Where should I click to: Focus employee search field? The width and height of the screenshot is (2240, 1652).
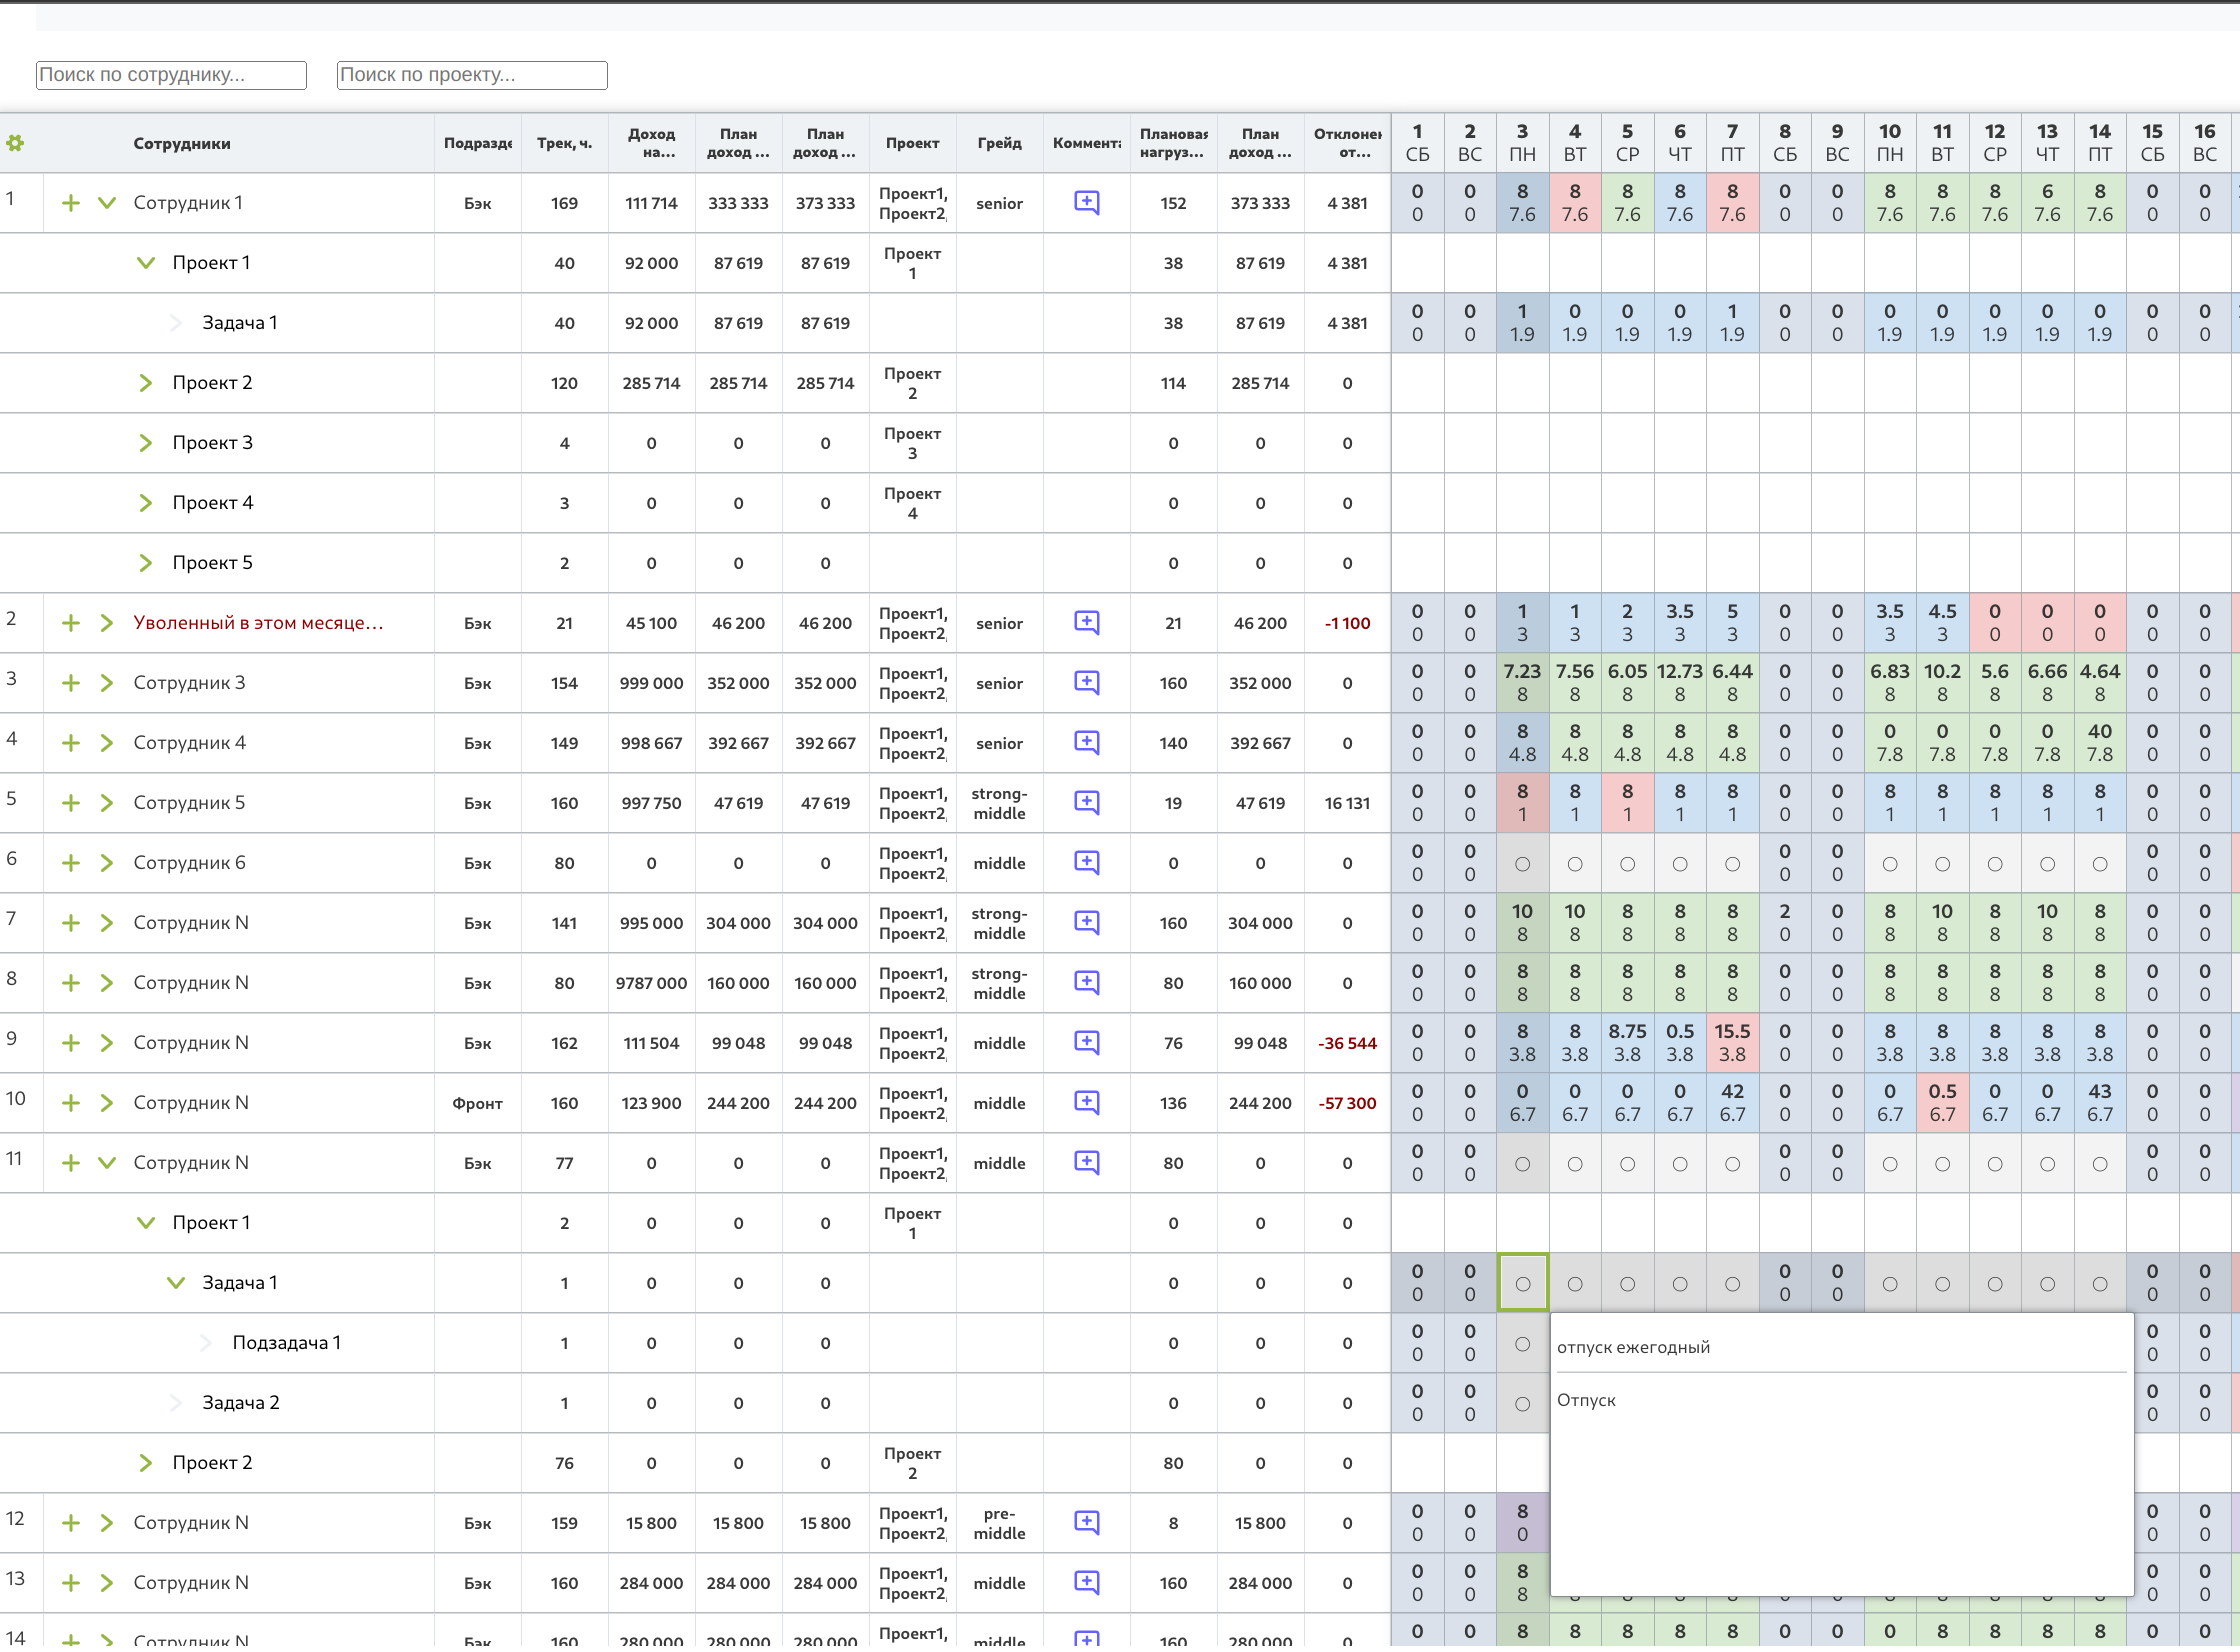[x=171, y=75]
